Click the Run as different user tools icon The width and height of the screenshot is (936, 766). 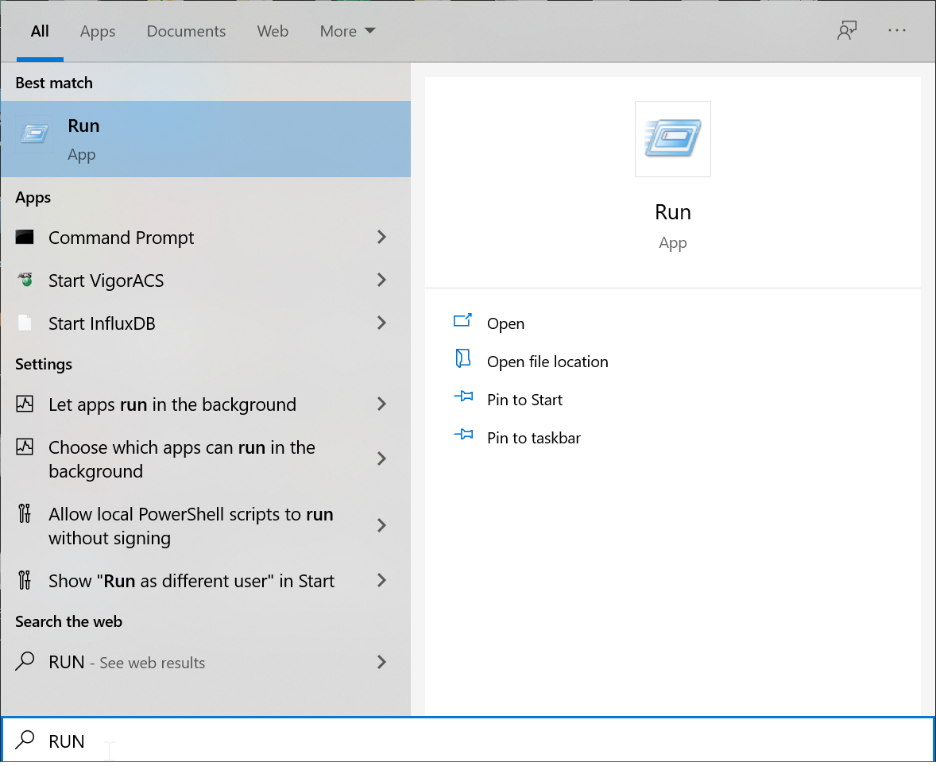pyautogui.click(x=24, y=580)
